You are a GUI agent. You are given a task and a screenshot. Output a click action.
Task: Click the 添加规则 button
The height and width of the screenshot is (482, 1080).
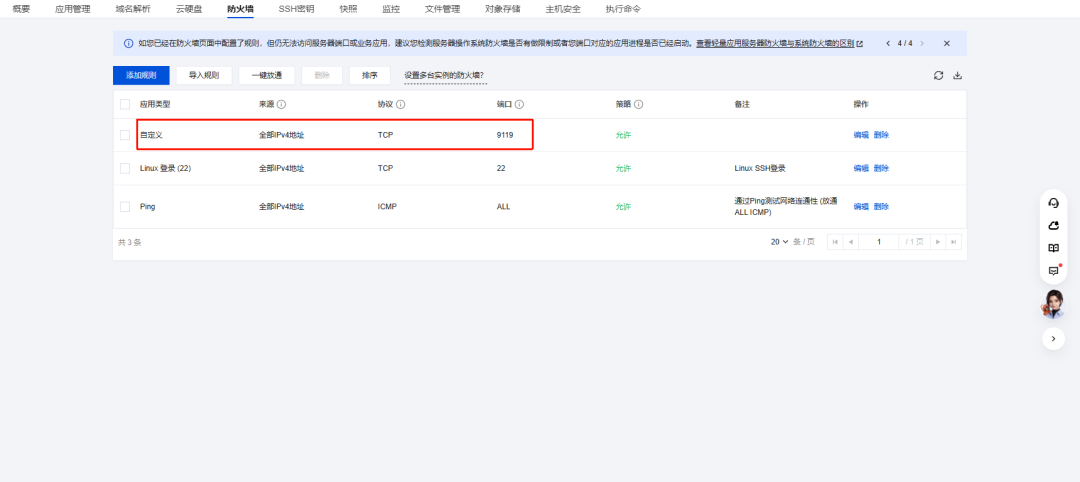click(x=141, y=76)
